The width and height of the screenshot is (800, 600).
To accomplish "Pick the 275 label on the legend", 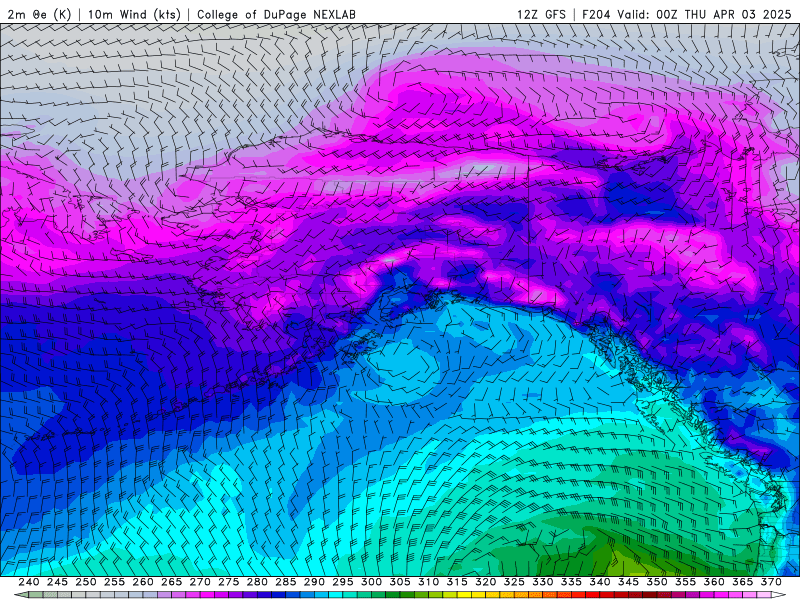I will [229, 582].
